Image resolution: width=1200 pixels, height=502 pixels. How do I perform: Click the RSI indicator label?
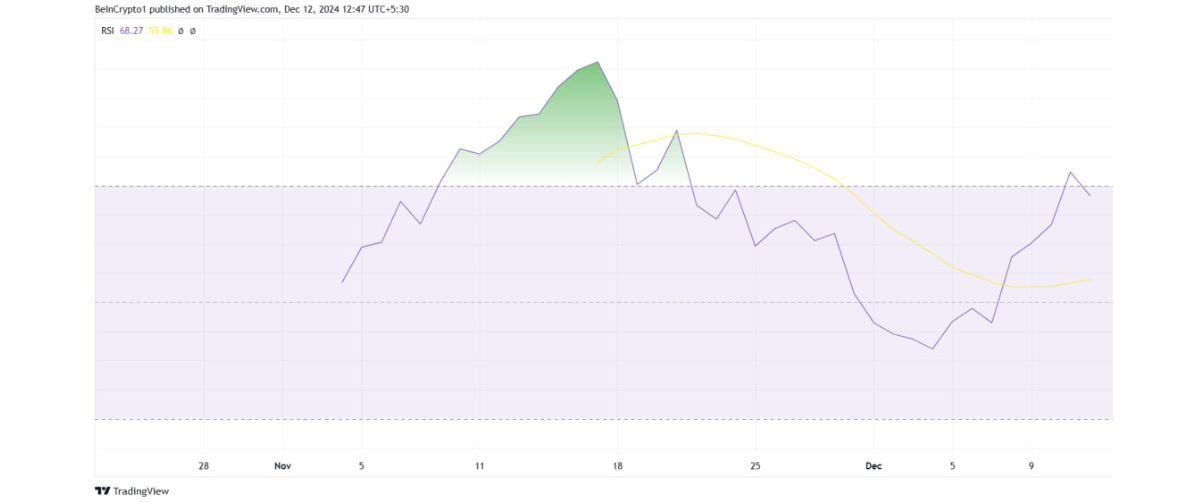pos(106,31)
